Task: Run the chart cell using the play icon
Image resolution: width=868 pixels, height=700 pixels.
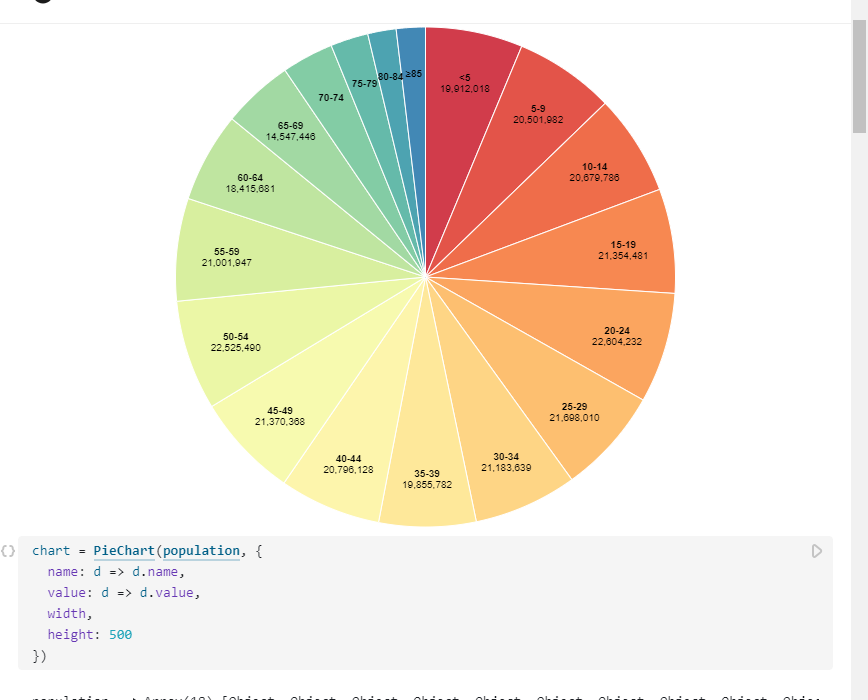Action: coord(817,550)
